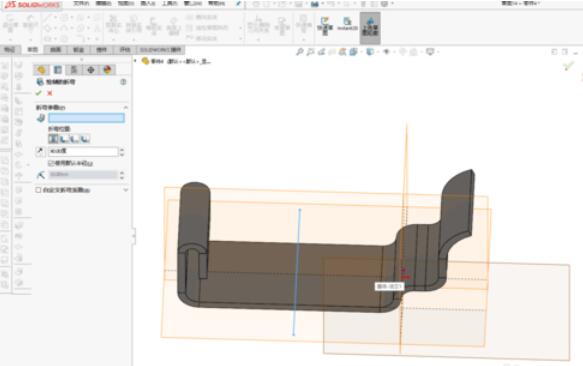Click the panel collapse handle on splitter
This screenshot has height=366, width=583.
134,235
